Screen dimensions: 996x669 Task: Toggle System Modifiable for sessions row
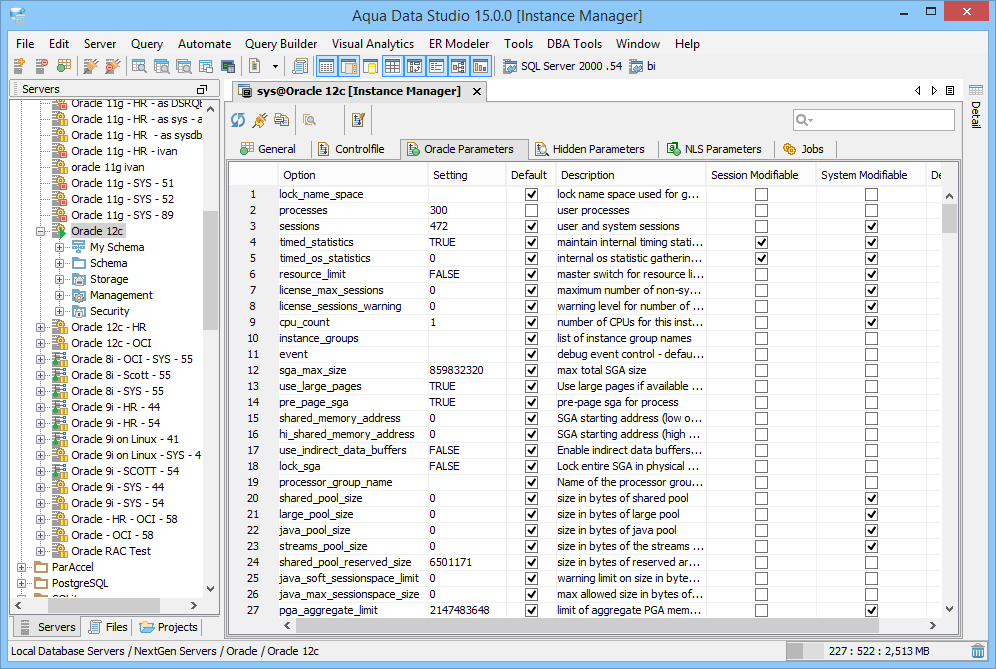coord(872,226)
